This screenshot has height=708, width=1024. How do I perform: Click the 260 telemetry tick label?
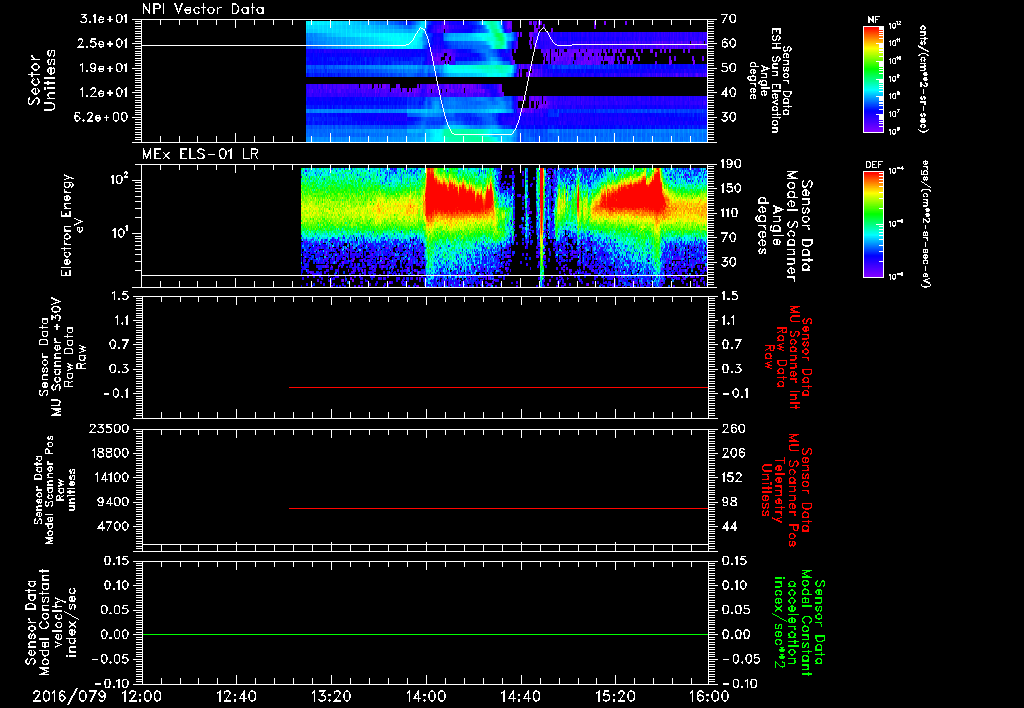point(732,428)
